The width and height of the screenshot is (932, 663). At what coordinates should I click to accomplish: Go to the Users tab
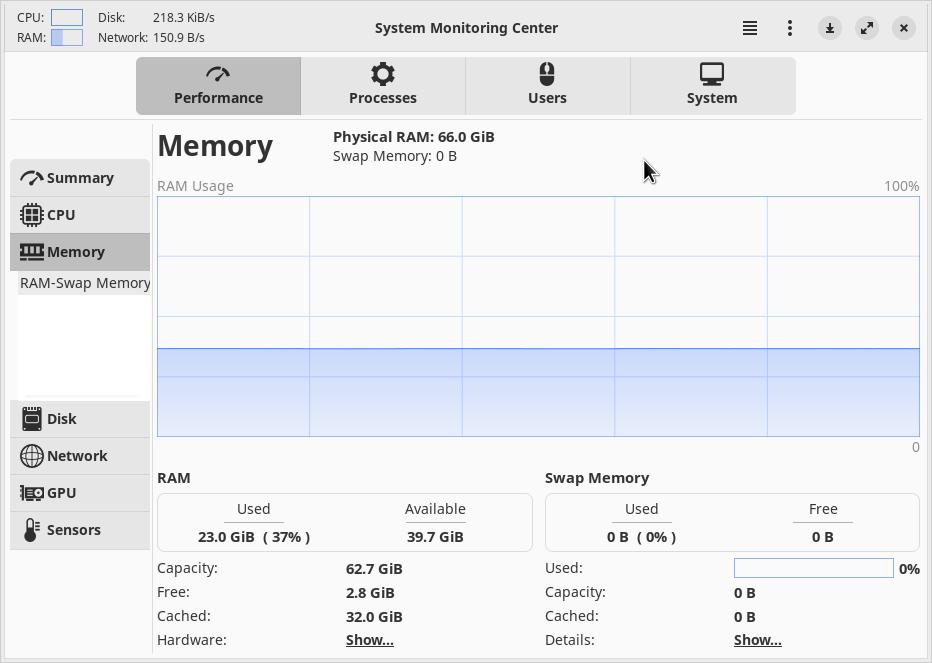click(x=547, y=86)
